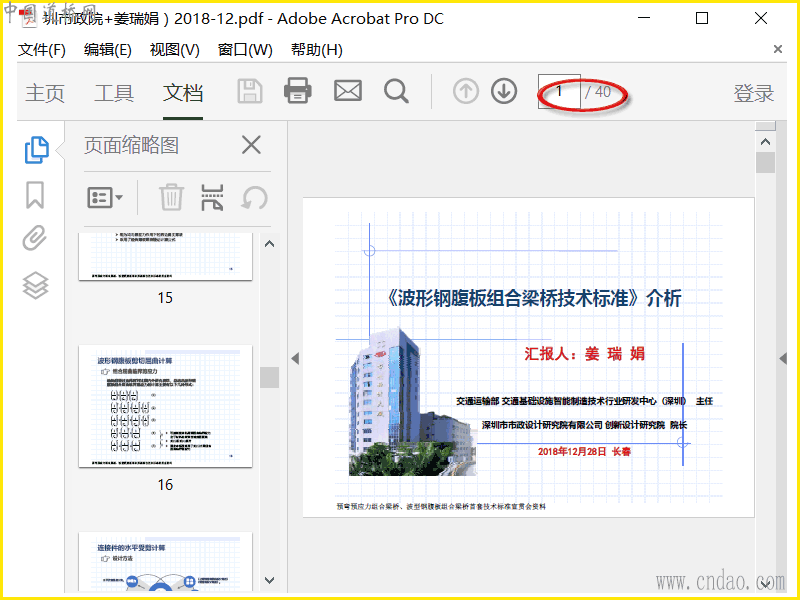Close the Acrobat Pro DC window
This screenshot has height=600, width=800.
click(761, 18)
